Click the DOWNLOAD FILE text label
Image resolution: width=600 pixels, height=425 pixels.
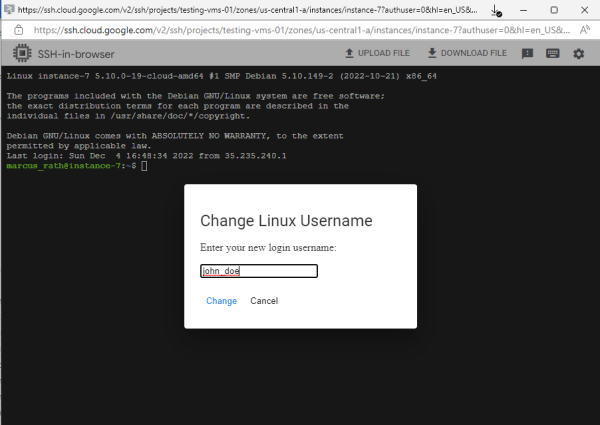point(474,53)
